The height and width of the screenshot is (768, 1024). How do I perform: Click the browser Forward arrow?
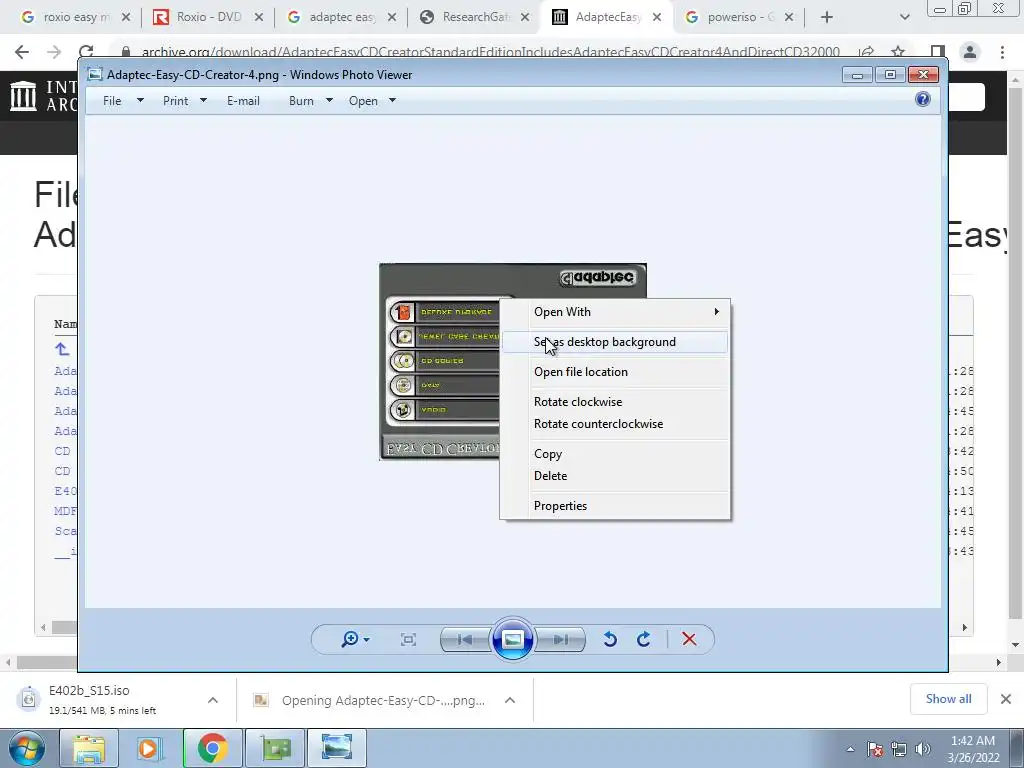click(x=54, y=52)
